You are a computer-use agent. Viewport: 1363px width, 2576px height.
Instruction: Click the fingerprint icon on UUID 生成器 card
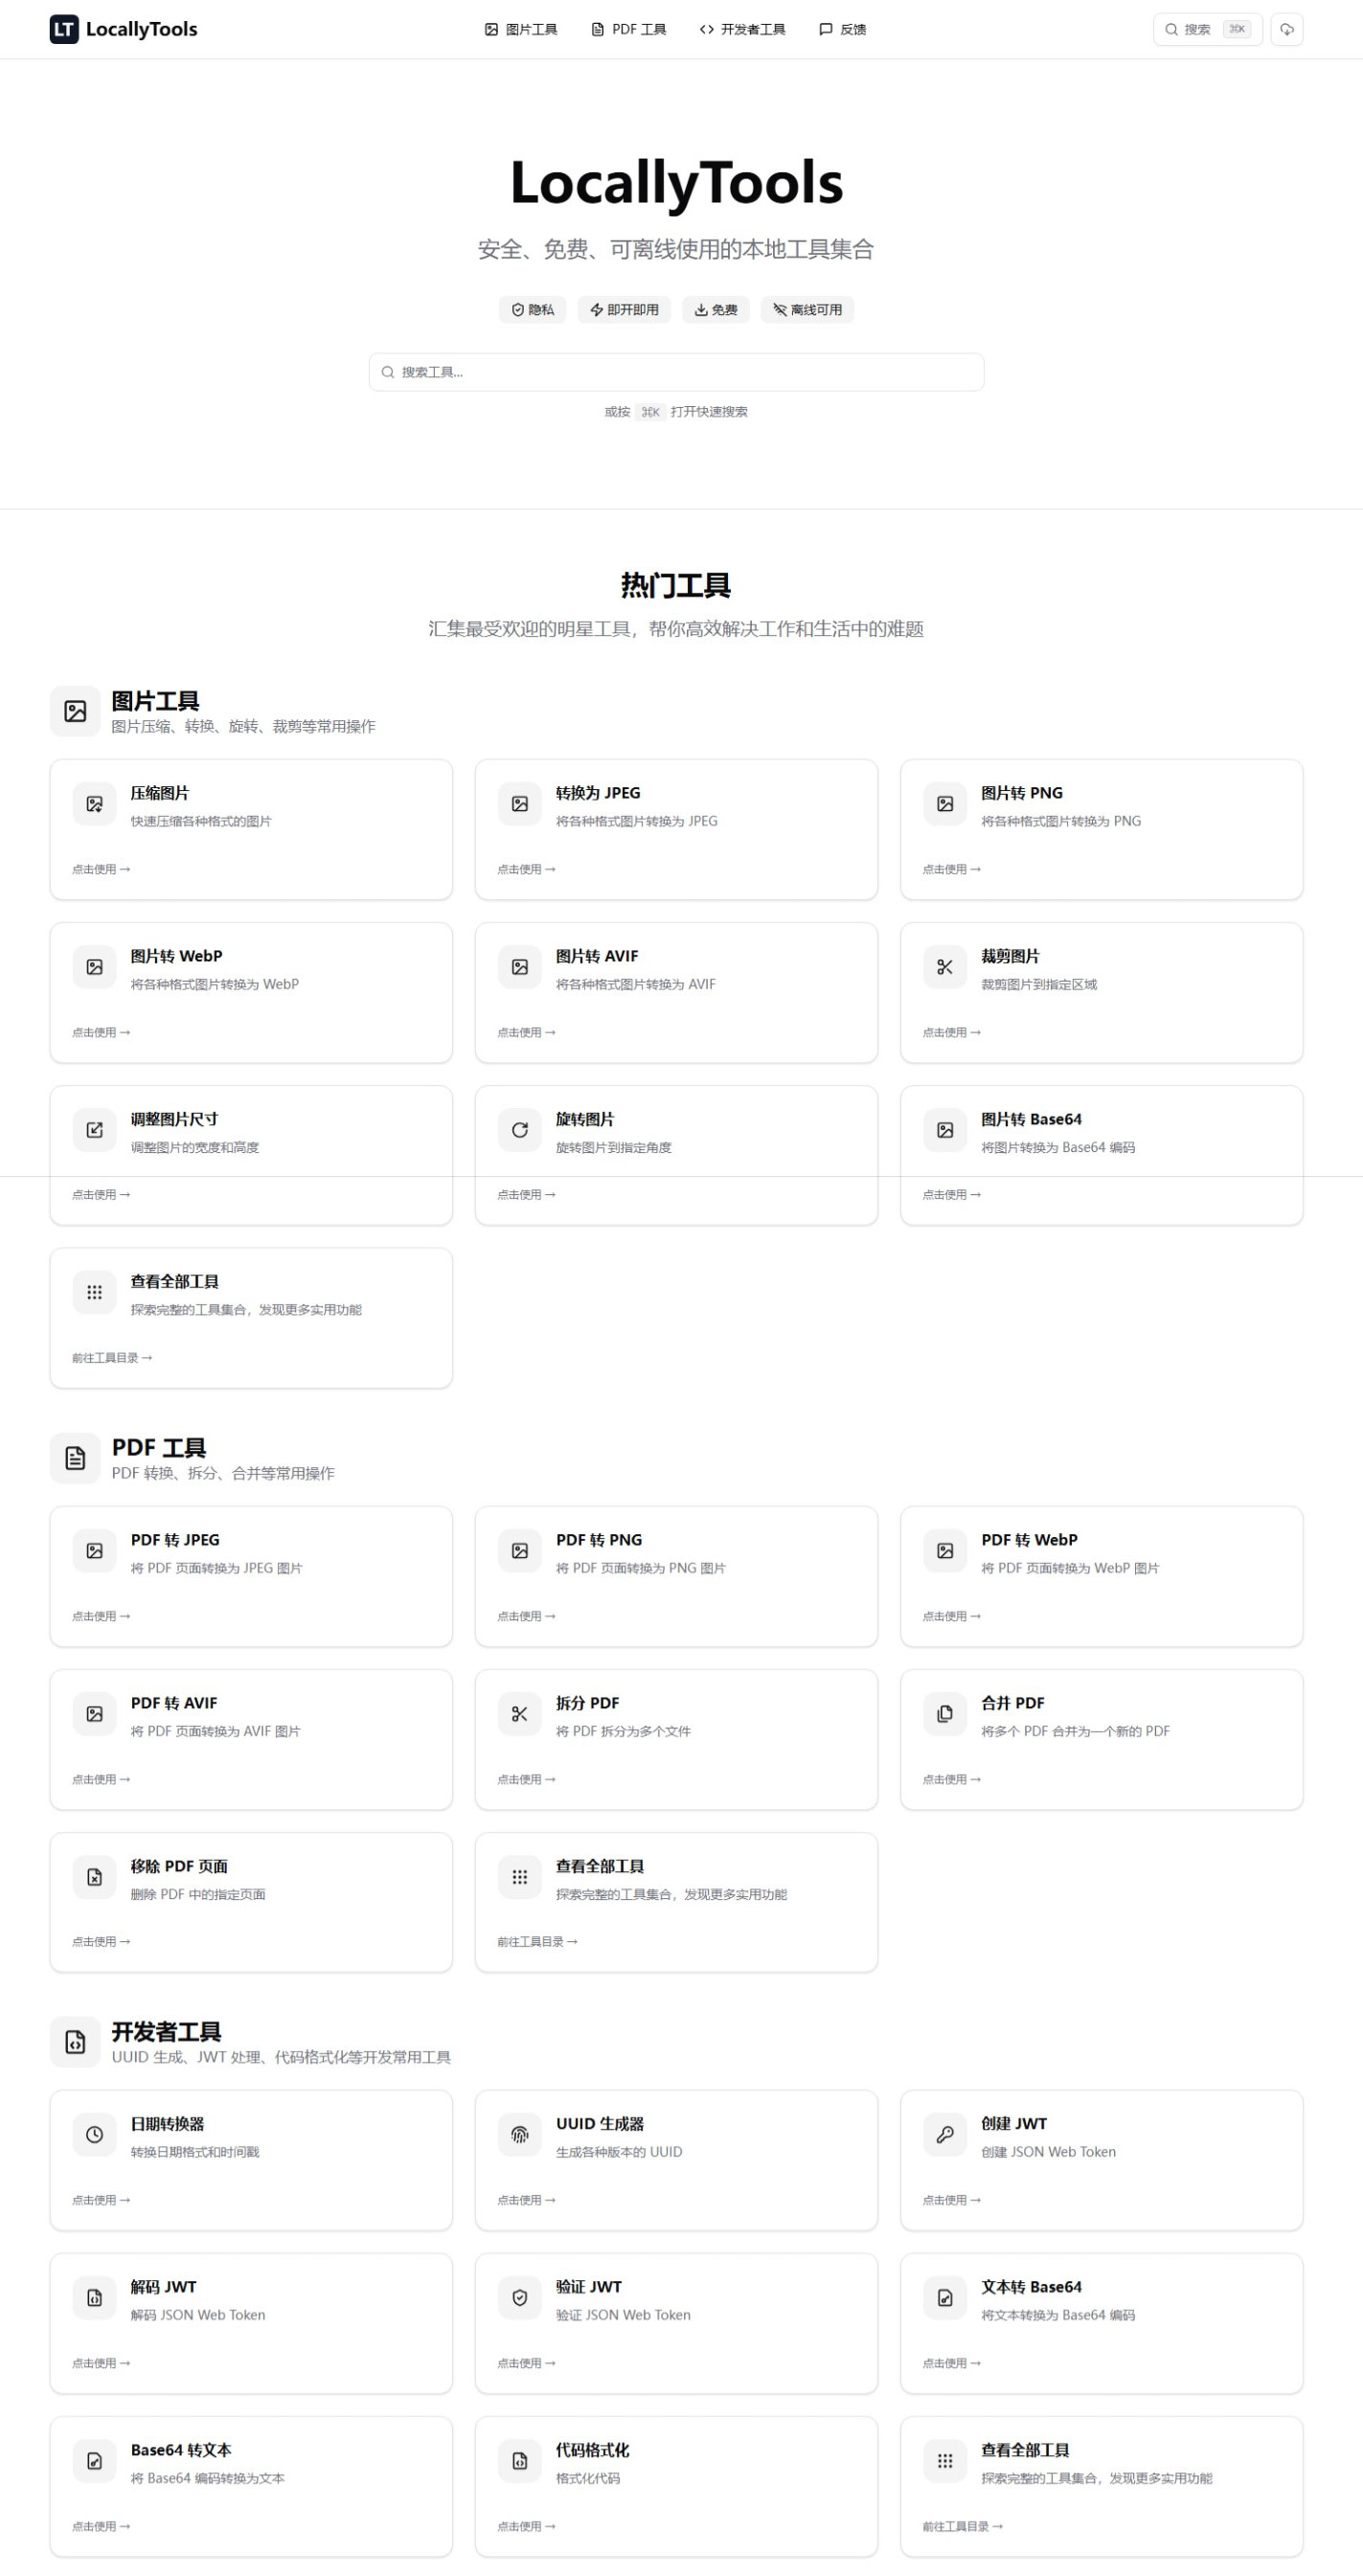point(519,2135)
